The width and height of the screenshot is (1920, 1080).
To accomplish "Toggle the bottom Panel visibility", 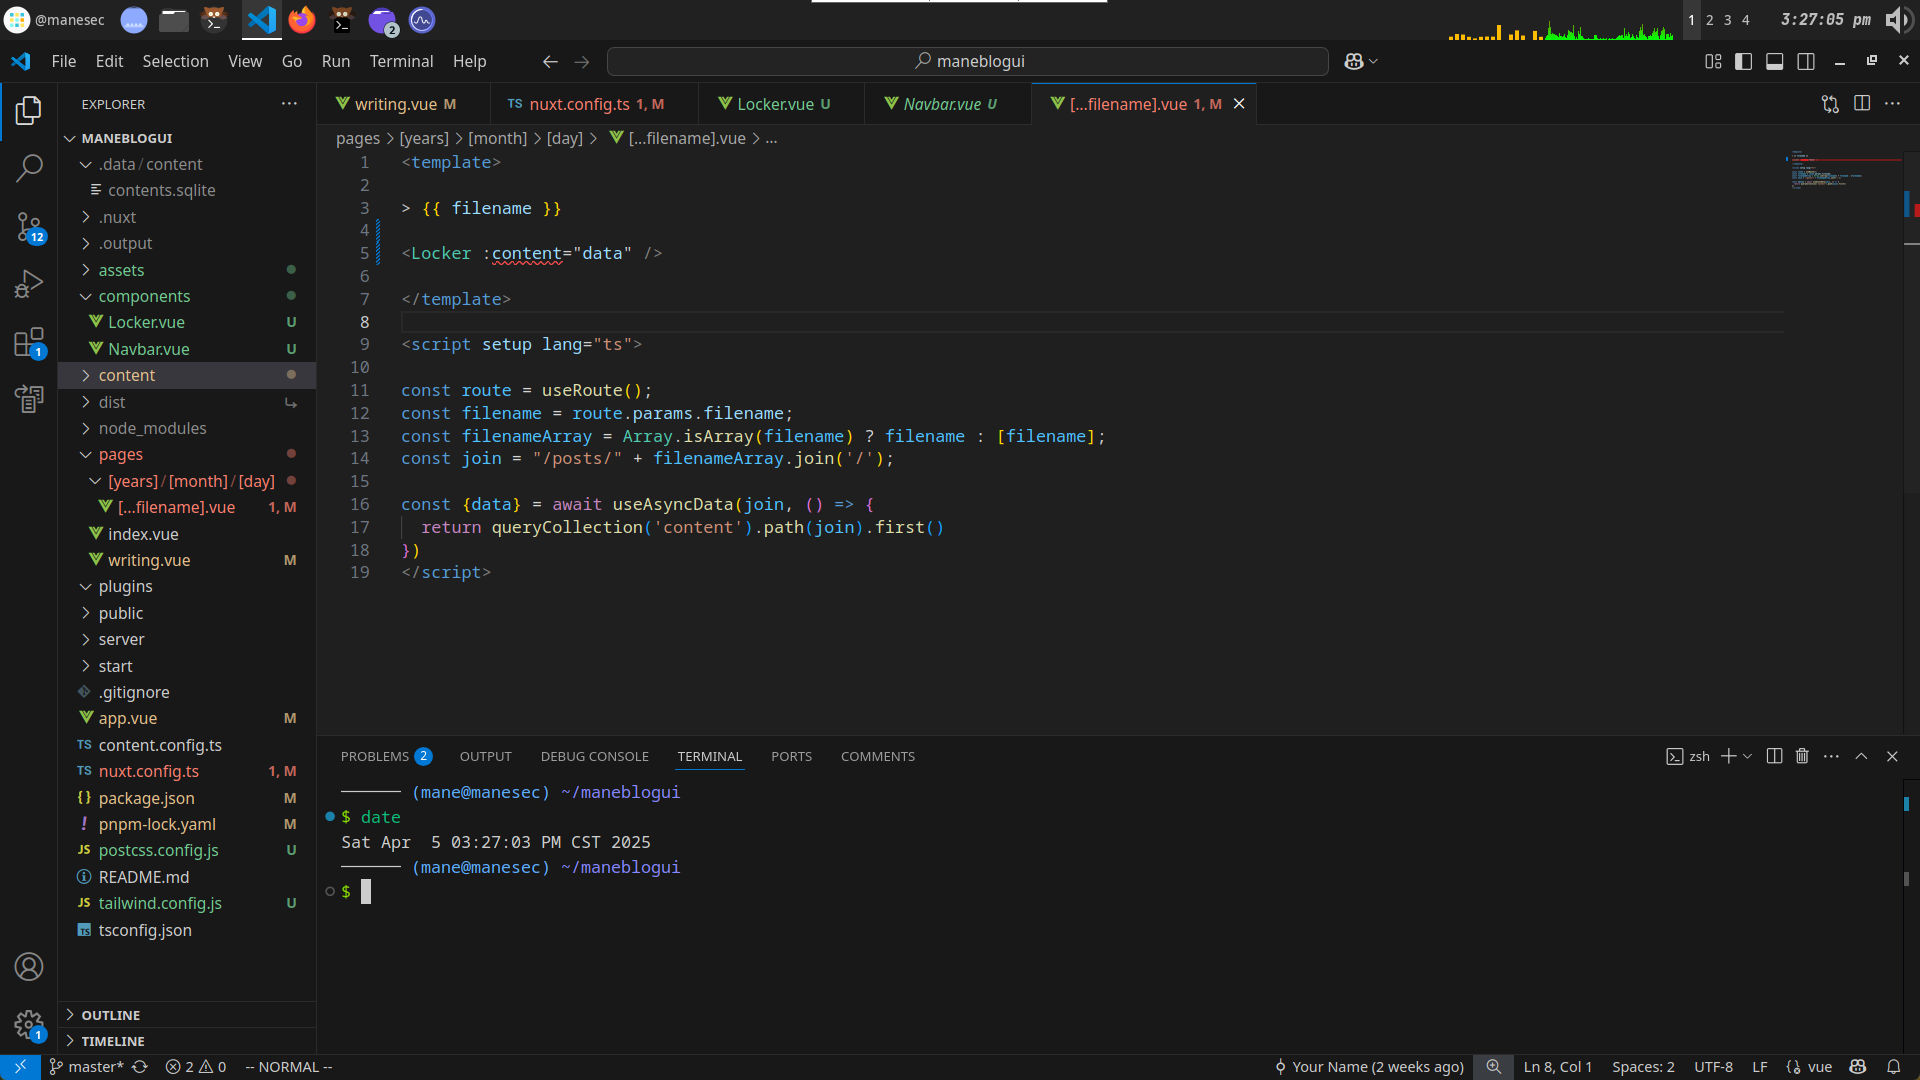I will click(x=1775, y=62).
